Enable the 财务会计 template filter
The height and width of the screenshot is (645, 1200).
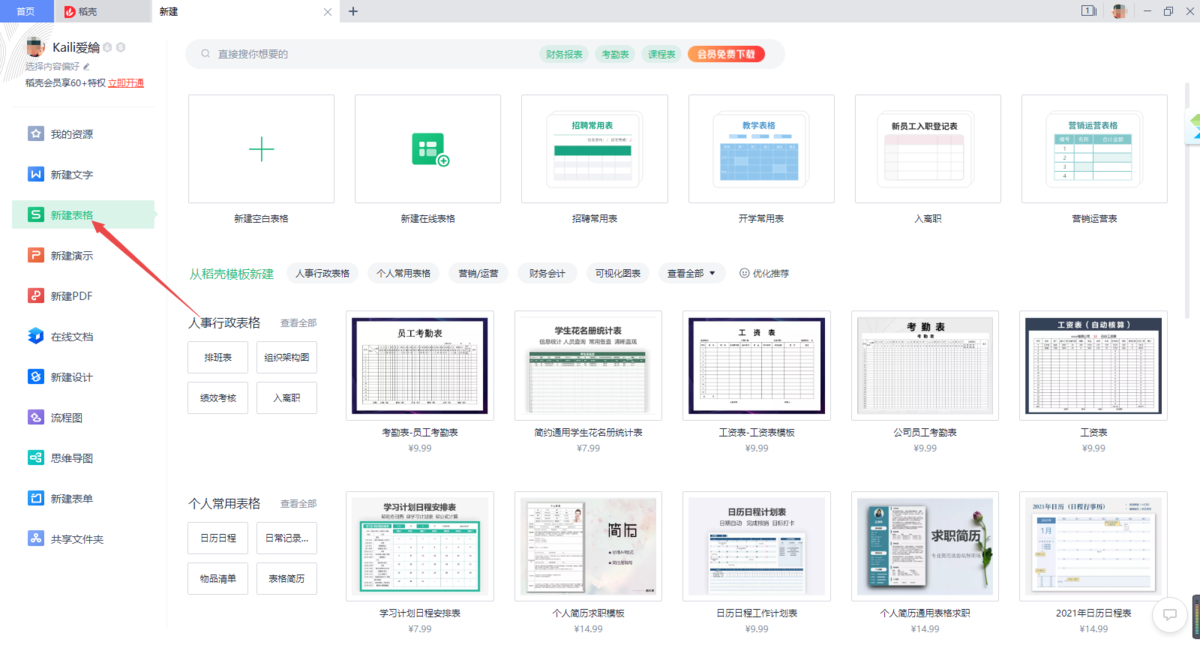click(547, 272)
